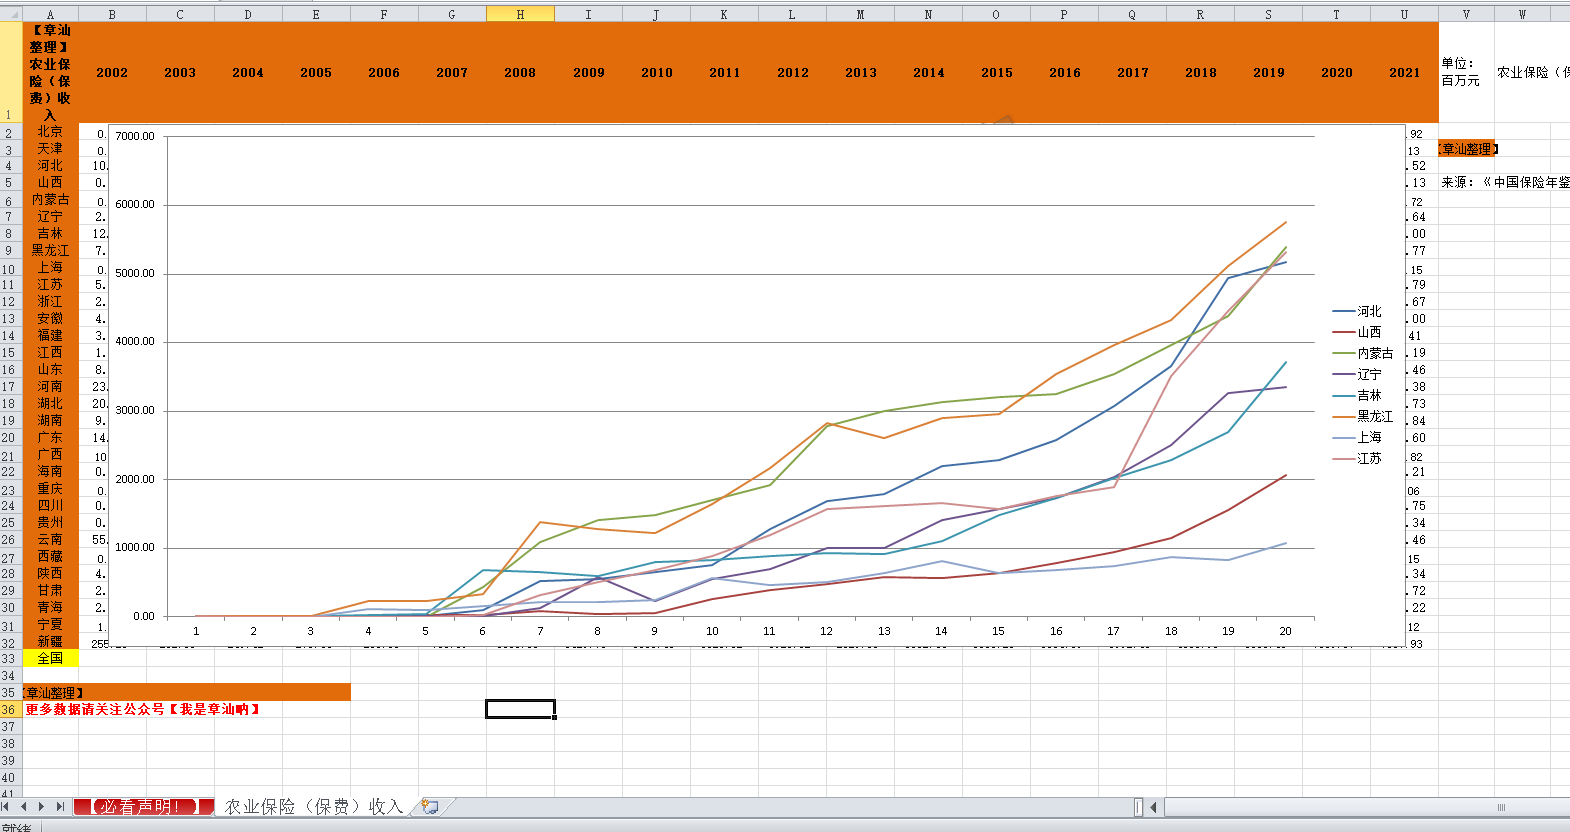The image size is (1570, 832).
Task: Select the yellow 全国 cell
Action: click(50, 658)
